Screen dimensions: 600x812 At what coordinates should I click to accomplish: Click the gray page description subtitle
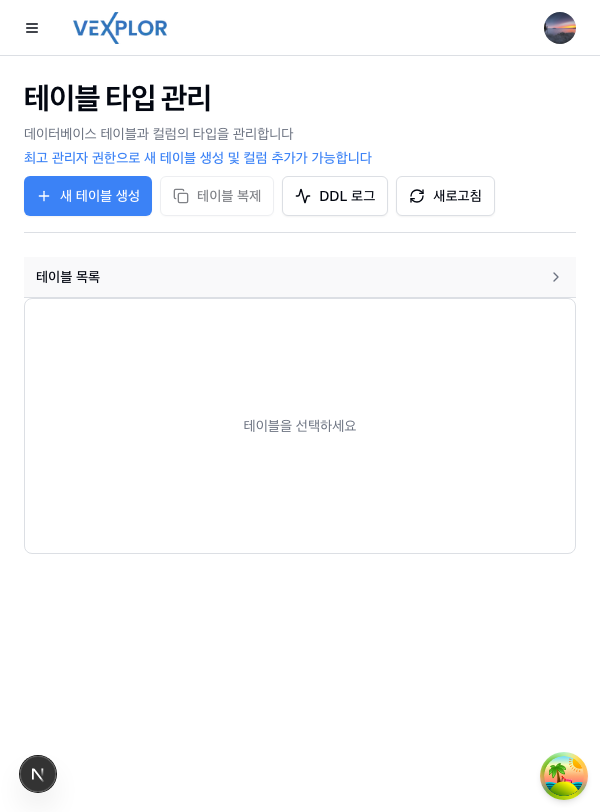coord(159,134)
